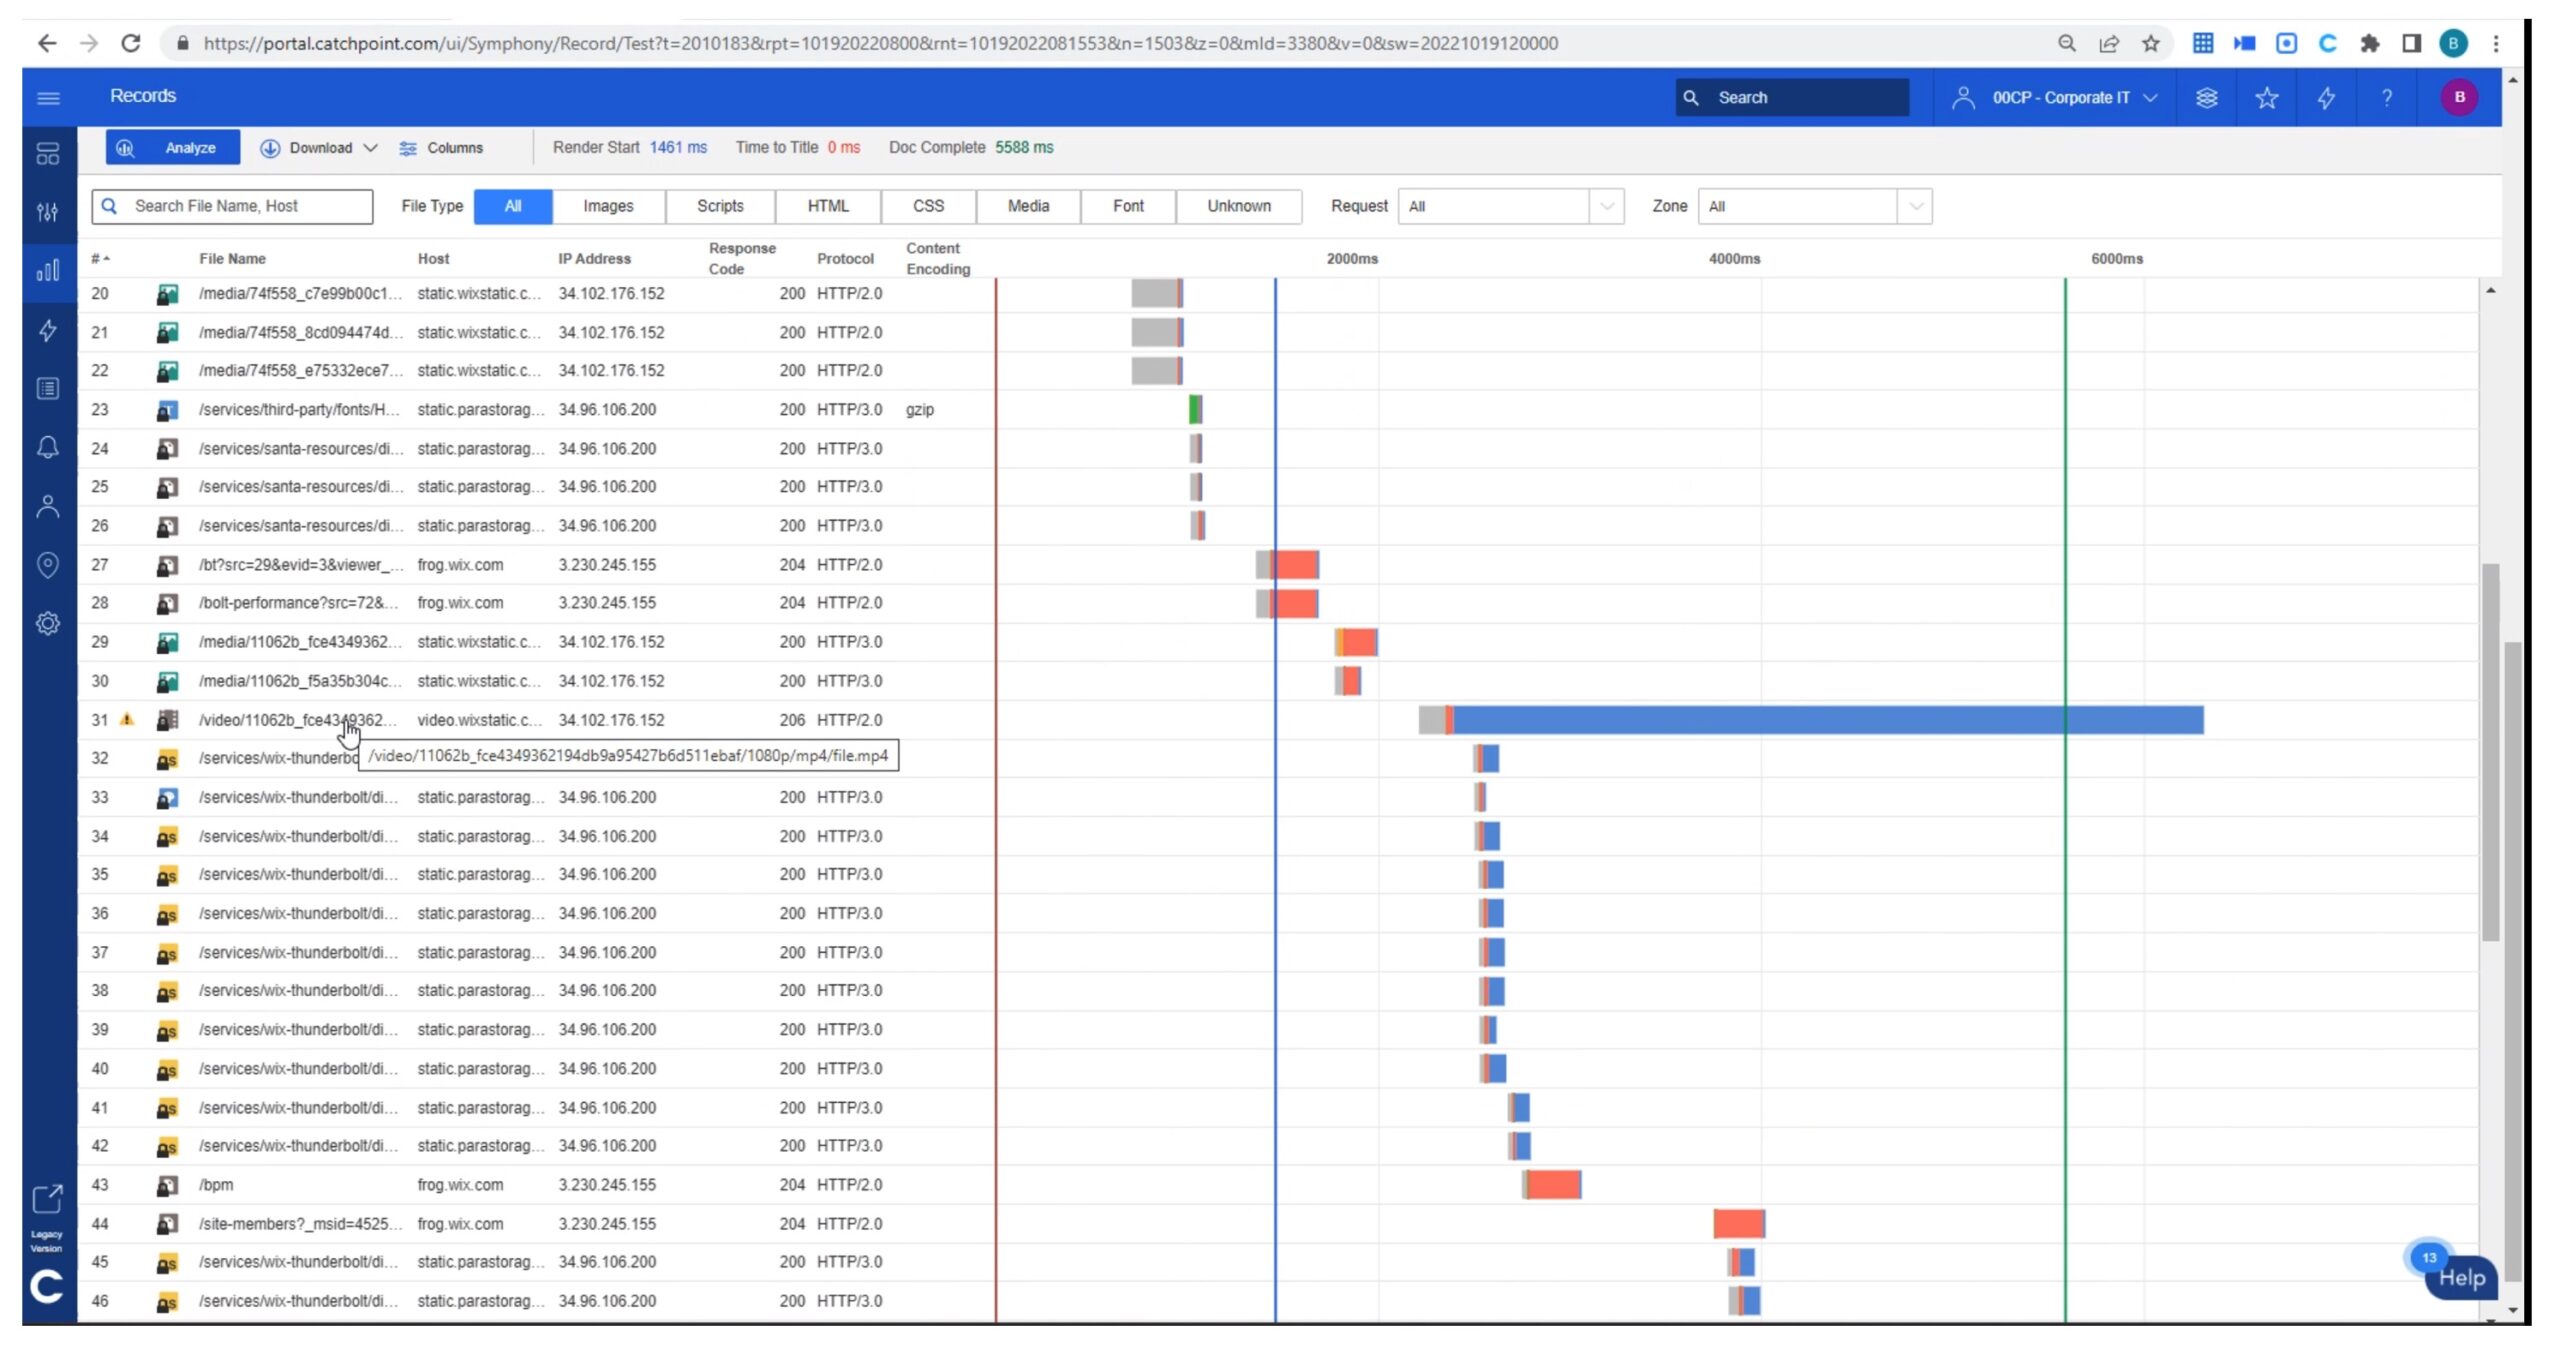This screenshot has height=1349, width=2560.
Task: Select the CSS file type tab
Action: point(928,206)
